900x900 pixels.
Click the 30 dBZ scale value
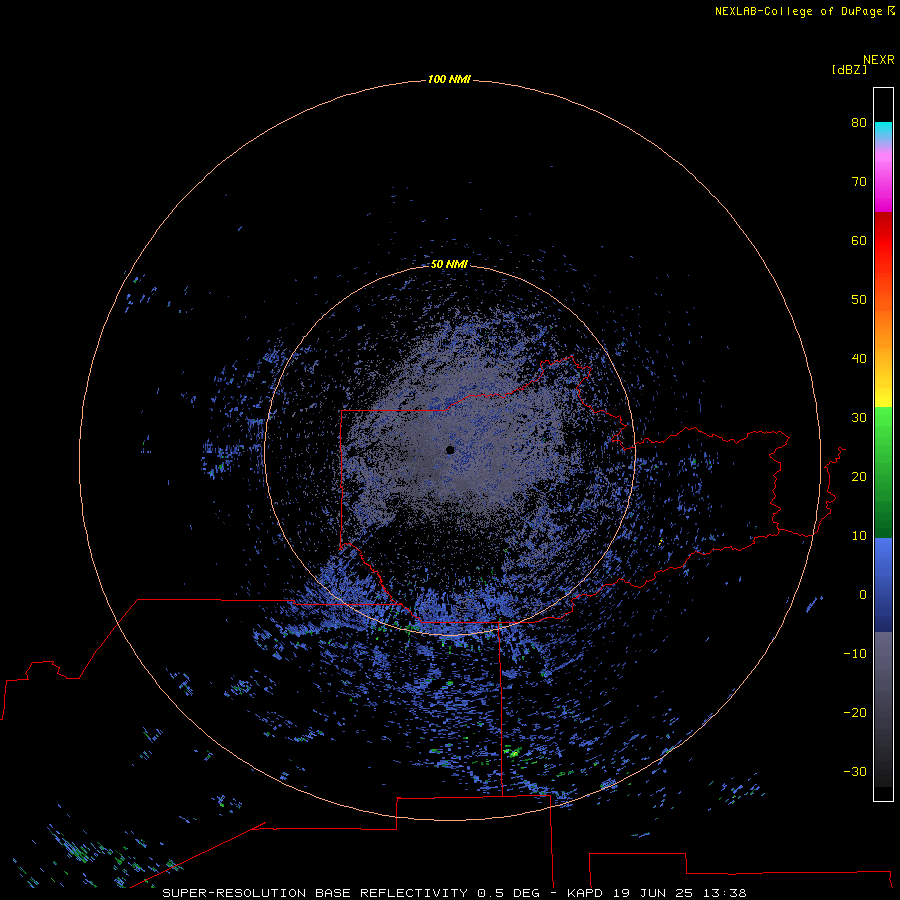(x=859, y=418)
